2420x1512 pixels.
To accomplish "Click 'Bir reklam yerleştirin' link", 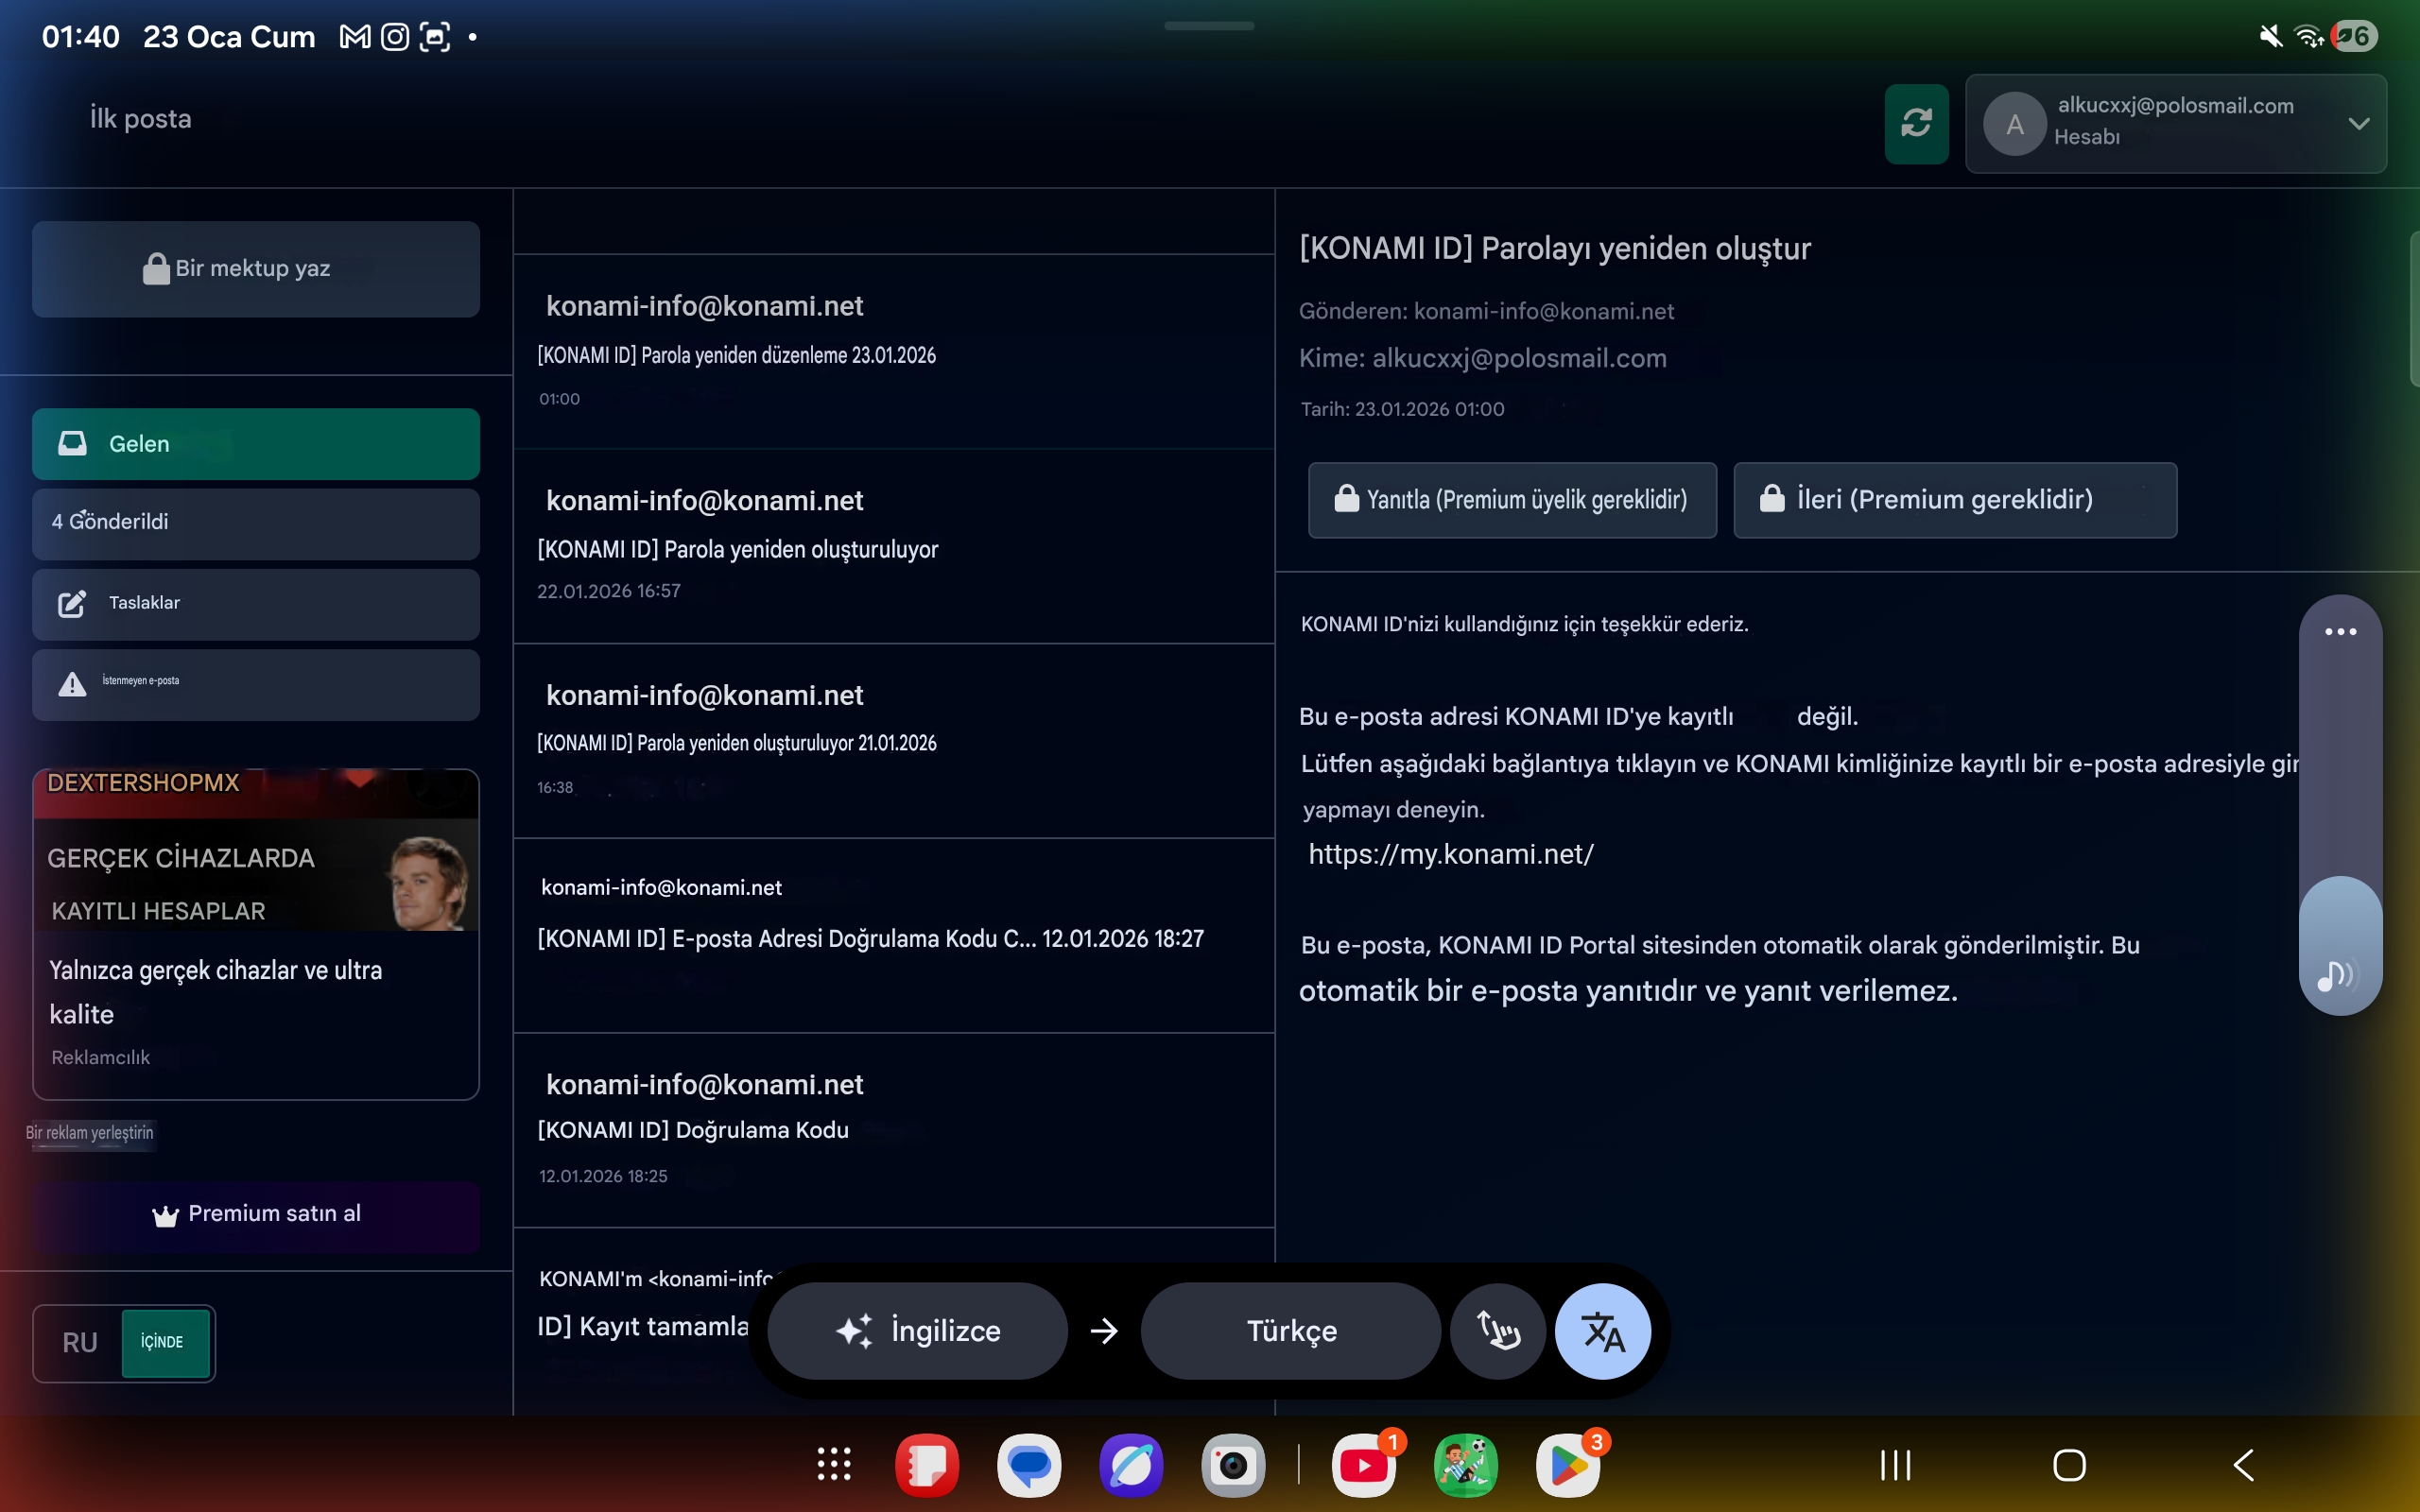I will click(x=90, y=1133).
